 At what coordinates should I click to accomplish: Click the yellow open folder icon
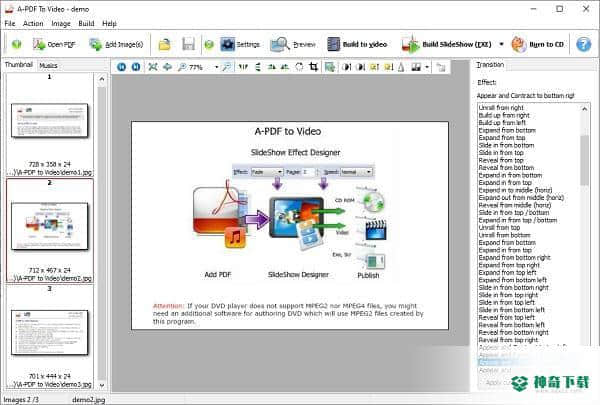pos(165,44)
